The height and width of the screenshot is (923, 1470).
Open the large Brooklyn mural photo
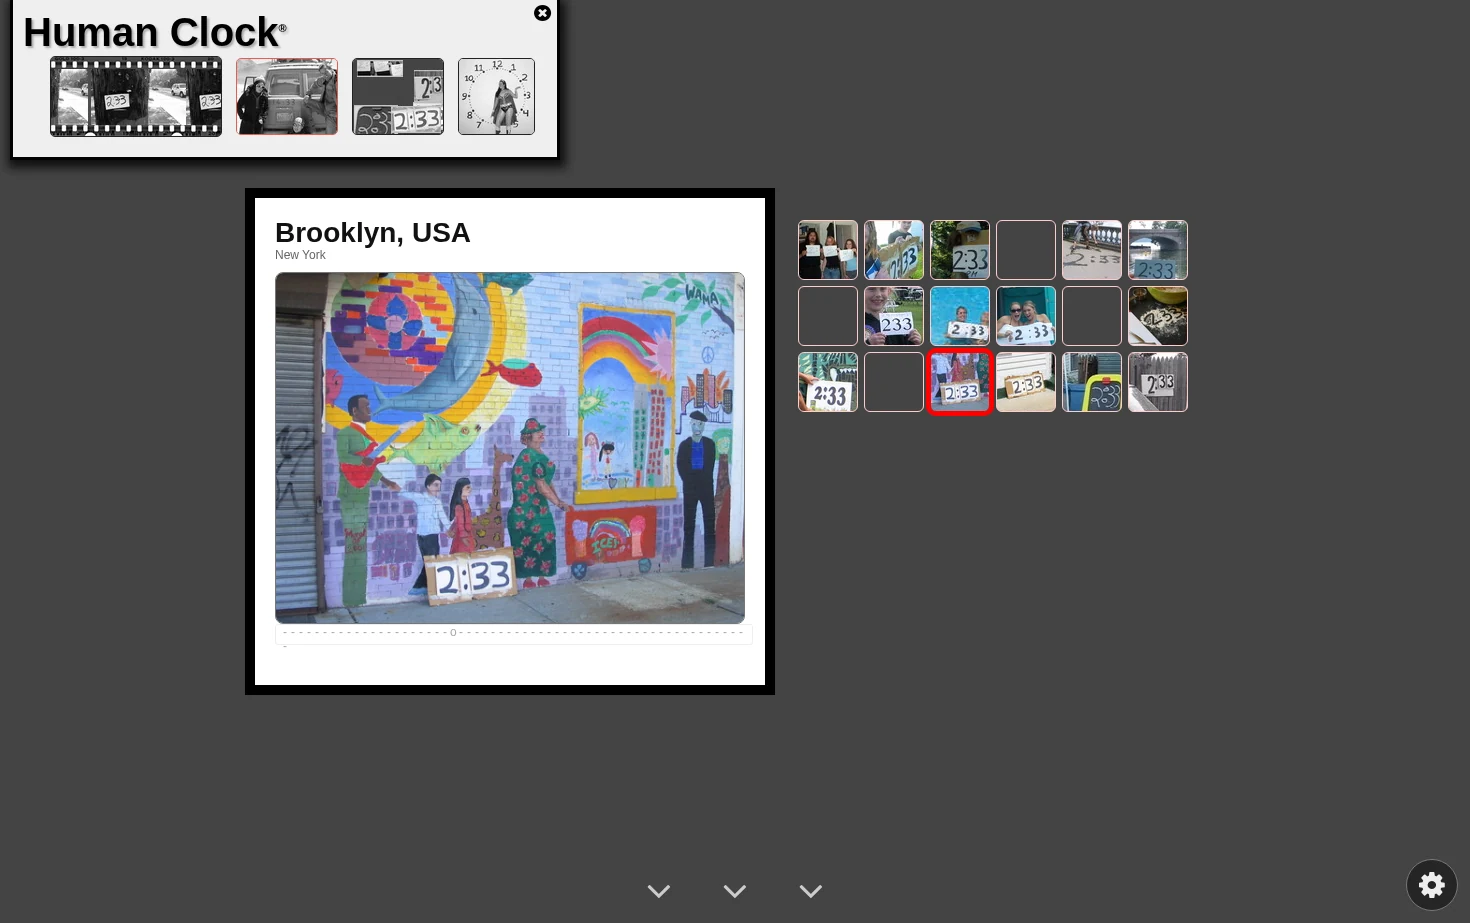[x=510, y=448]
